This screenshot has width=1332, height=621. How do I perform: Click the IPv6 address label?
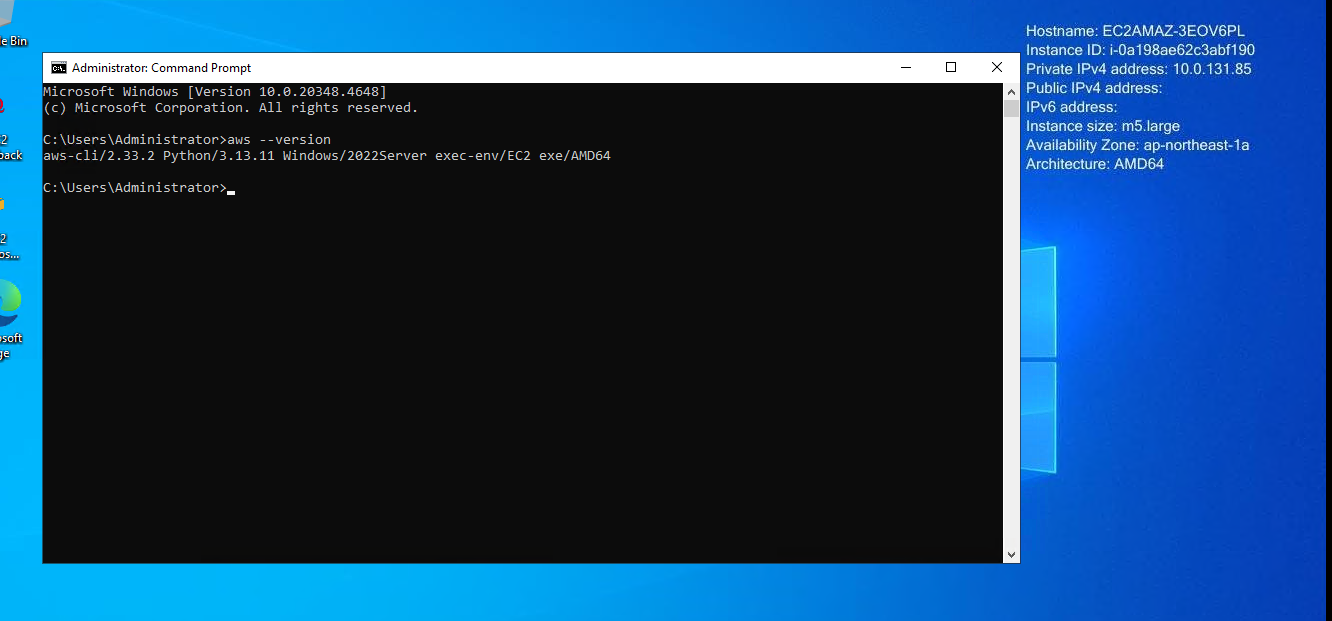[1072, 107]
